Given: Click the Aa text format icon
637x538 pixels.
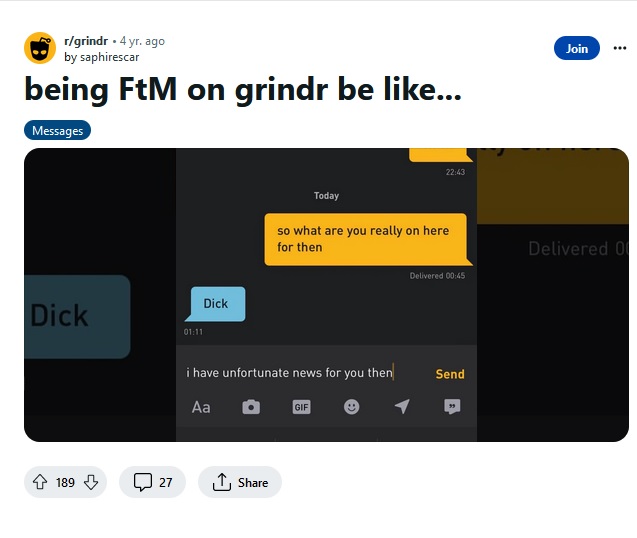Looking at the screenshot, I should tap(201, 407).
